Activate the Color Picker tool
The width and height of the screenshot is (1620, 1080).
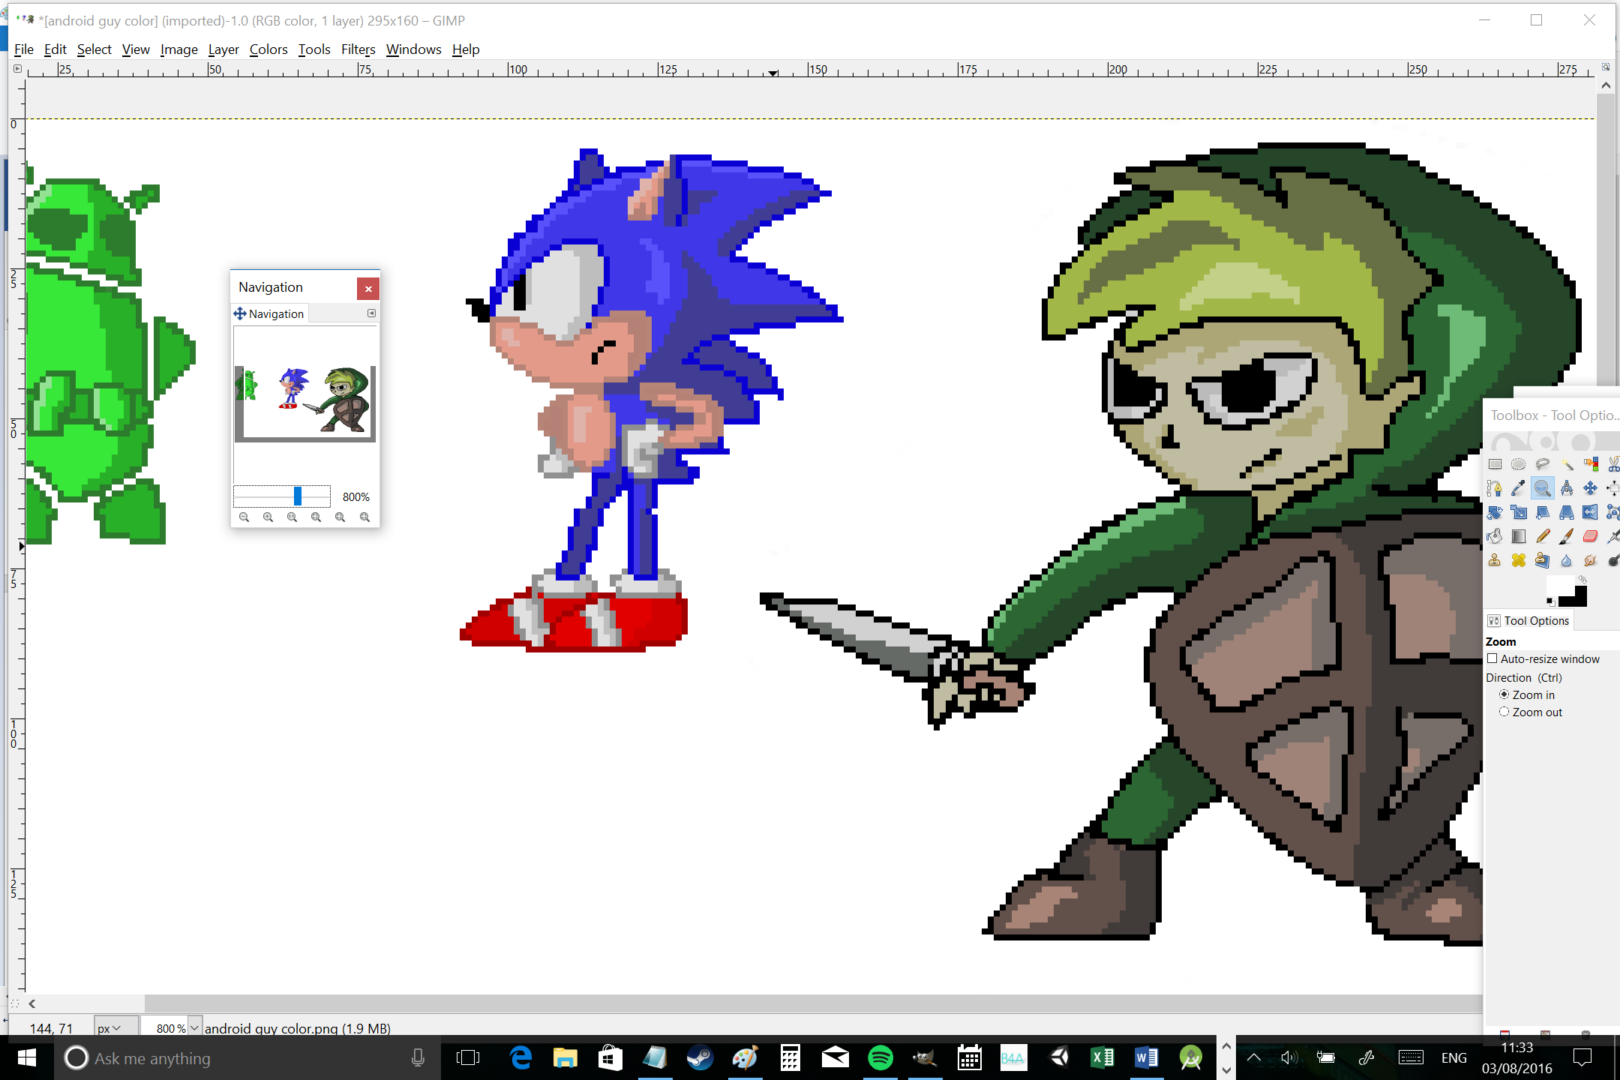coord(1518,488)
